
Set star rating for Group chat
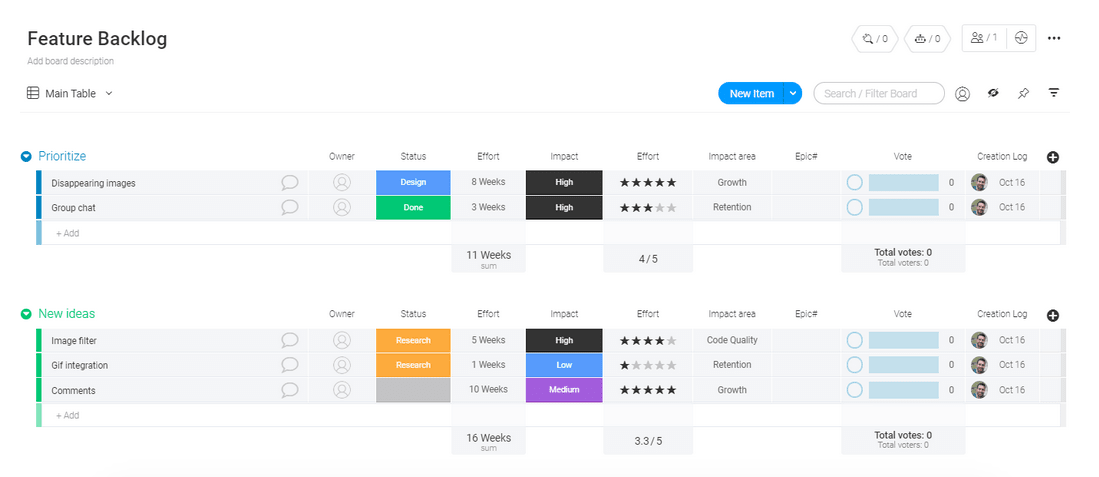pyautogui.click(x=648, y=207)
